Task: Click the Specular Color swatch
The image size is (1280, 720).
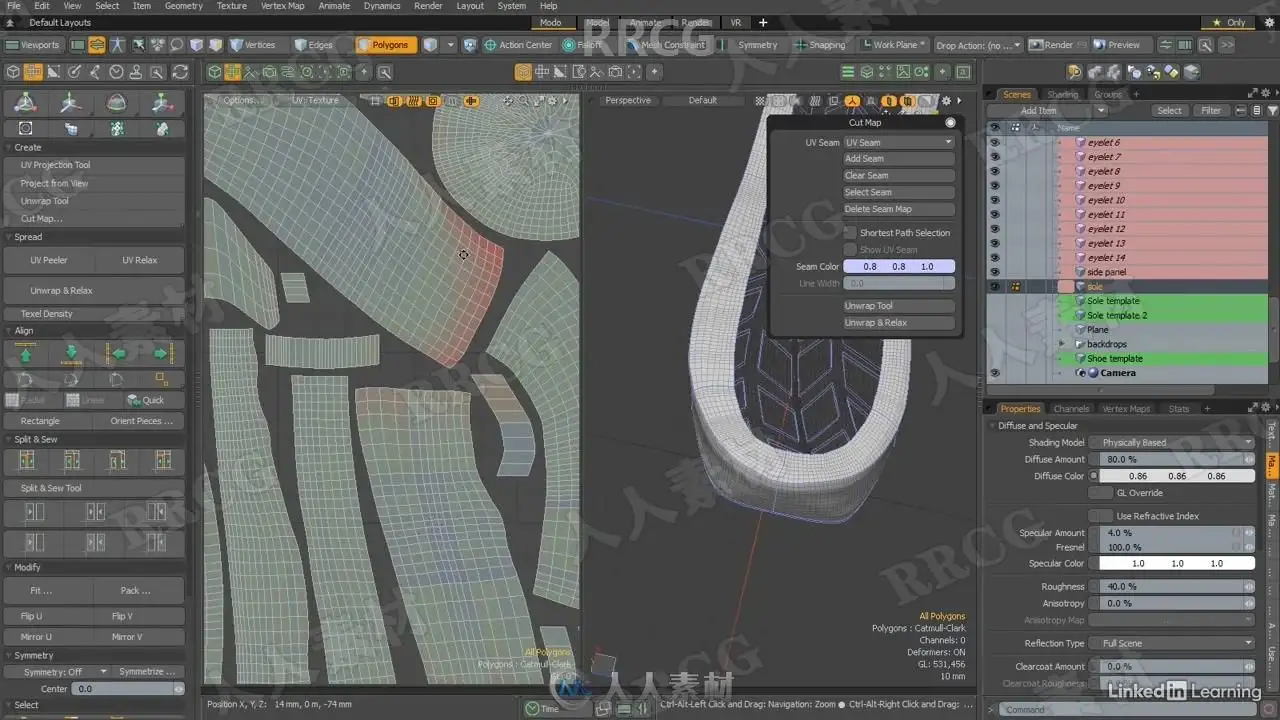Action: (x=1177, y=563)
